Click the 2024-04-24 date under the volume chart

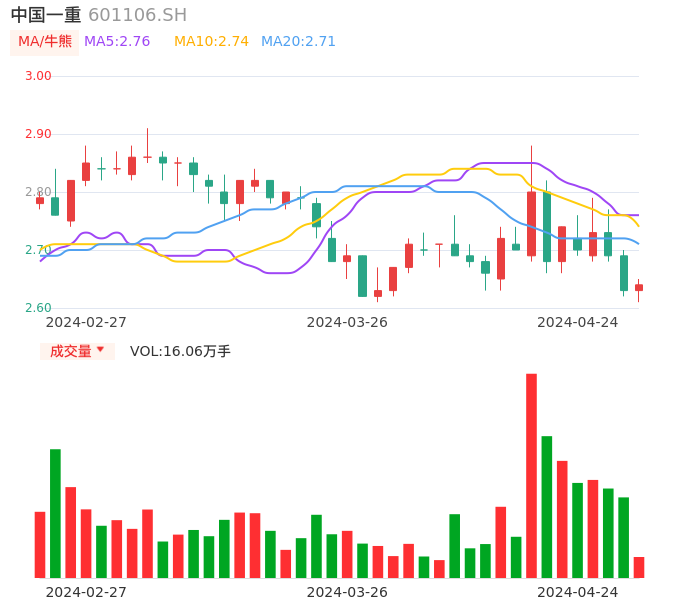(x=578, y=592)
